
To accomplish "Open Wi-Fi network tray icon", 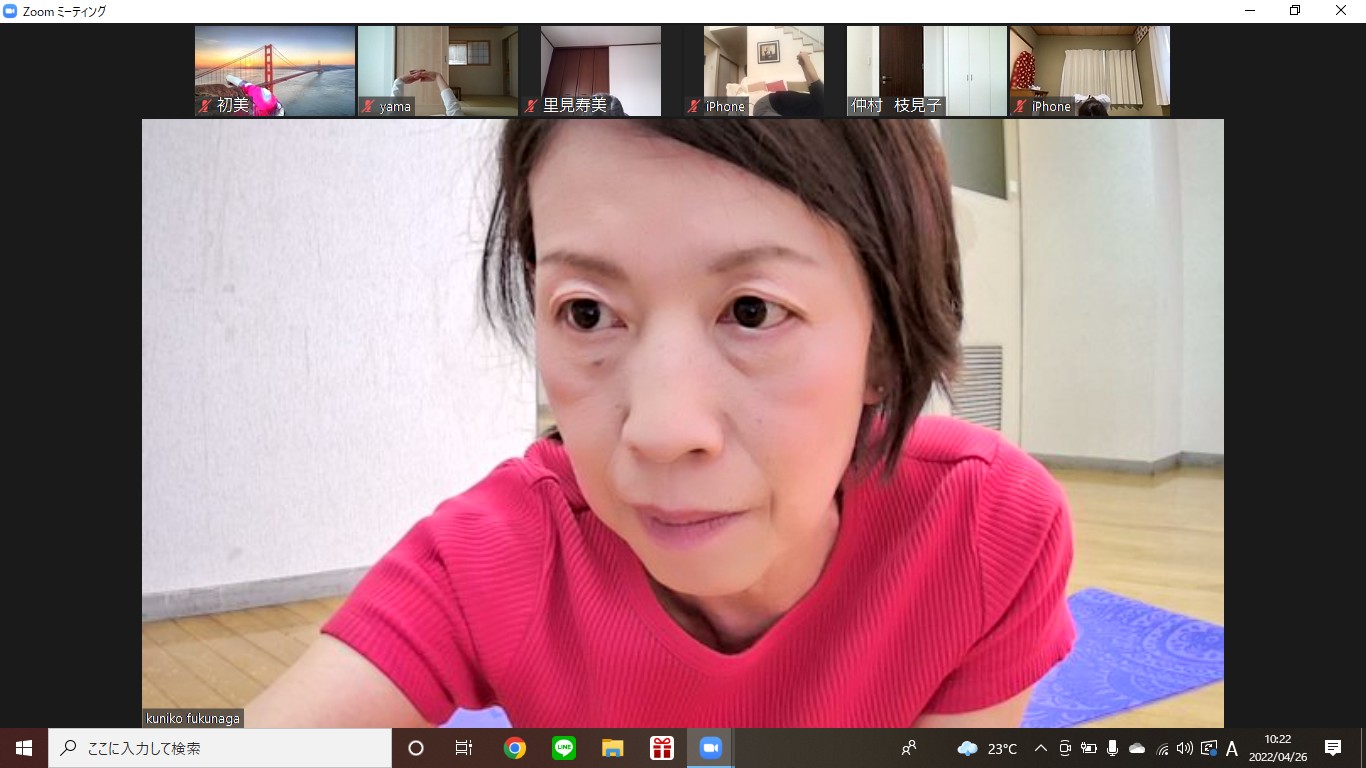I will (1161, 748).
